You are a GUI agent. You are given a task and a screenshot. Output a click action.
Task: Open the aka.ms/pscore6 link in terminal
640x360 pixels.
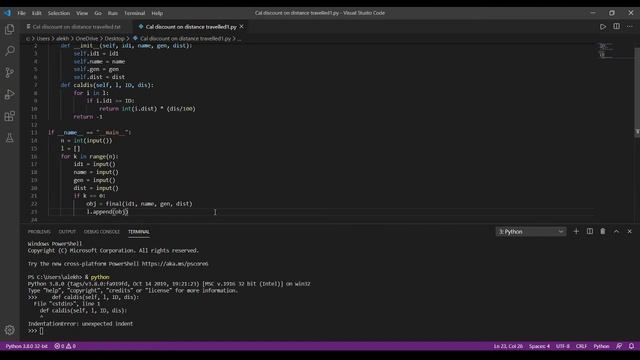click(x=175, y=264)
